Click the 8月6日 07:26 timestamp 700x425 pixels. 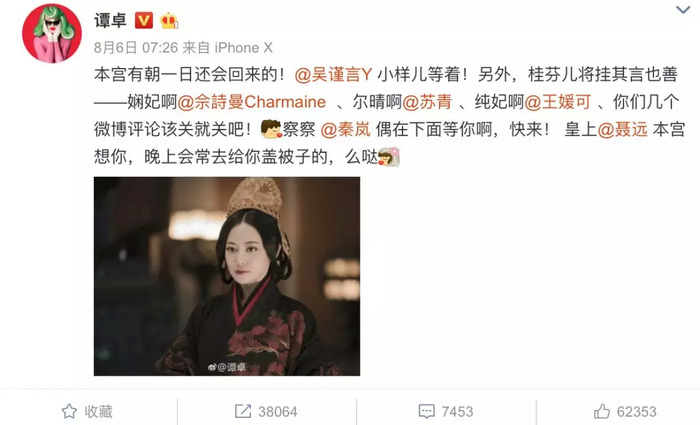136,48
